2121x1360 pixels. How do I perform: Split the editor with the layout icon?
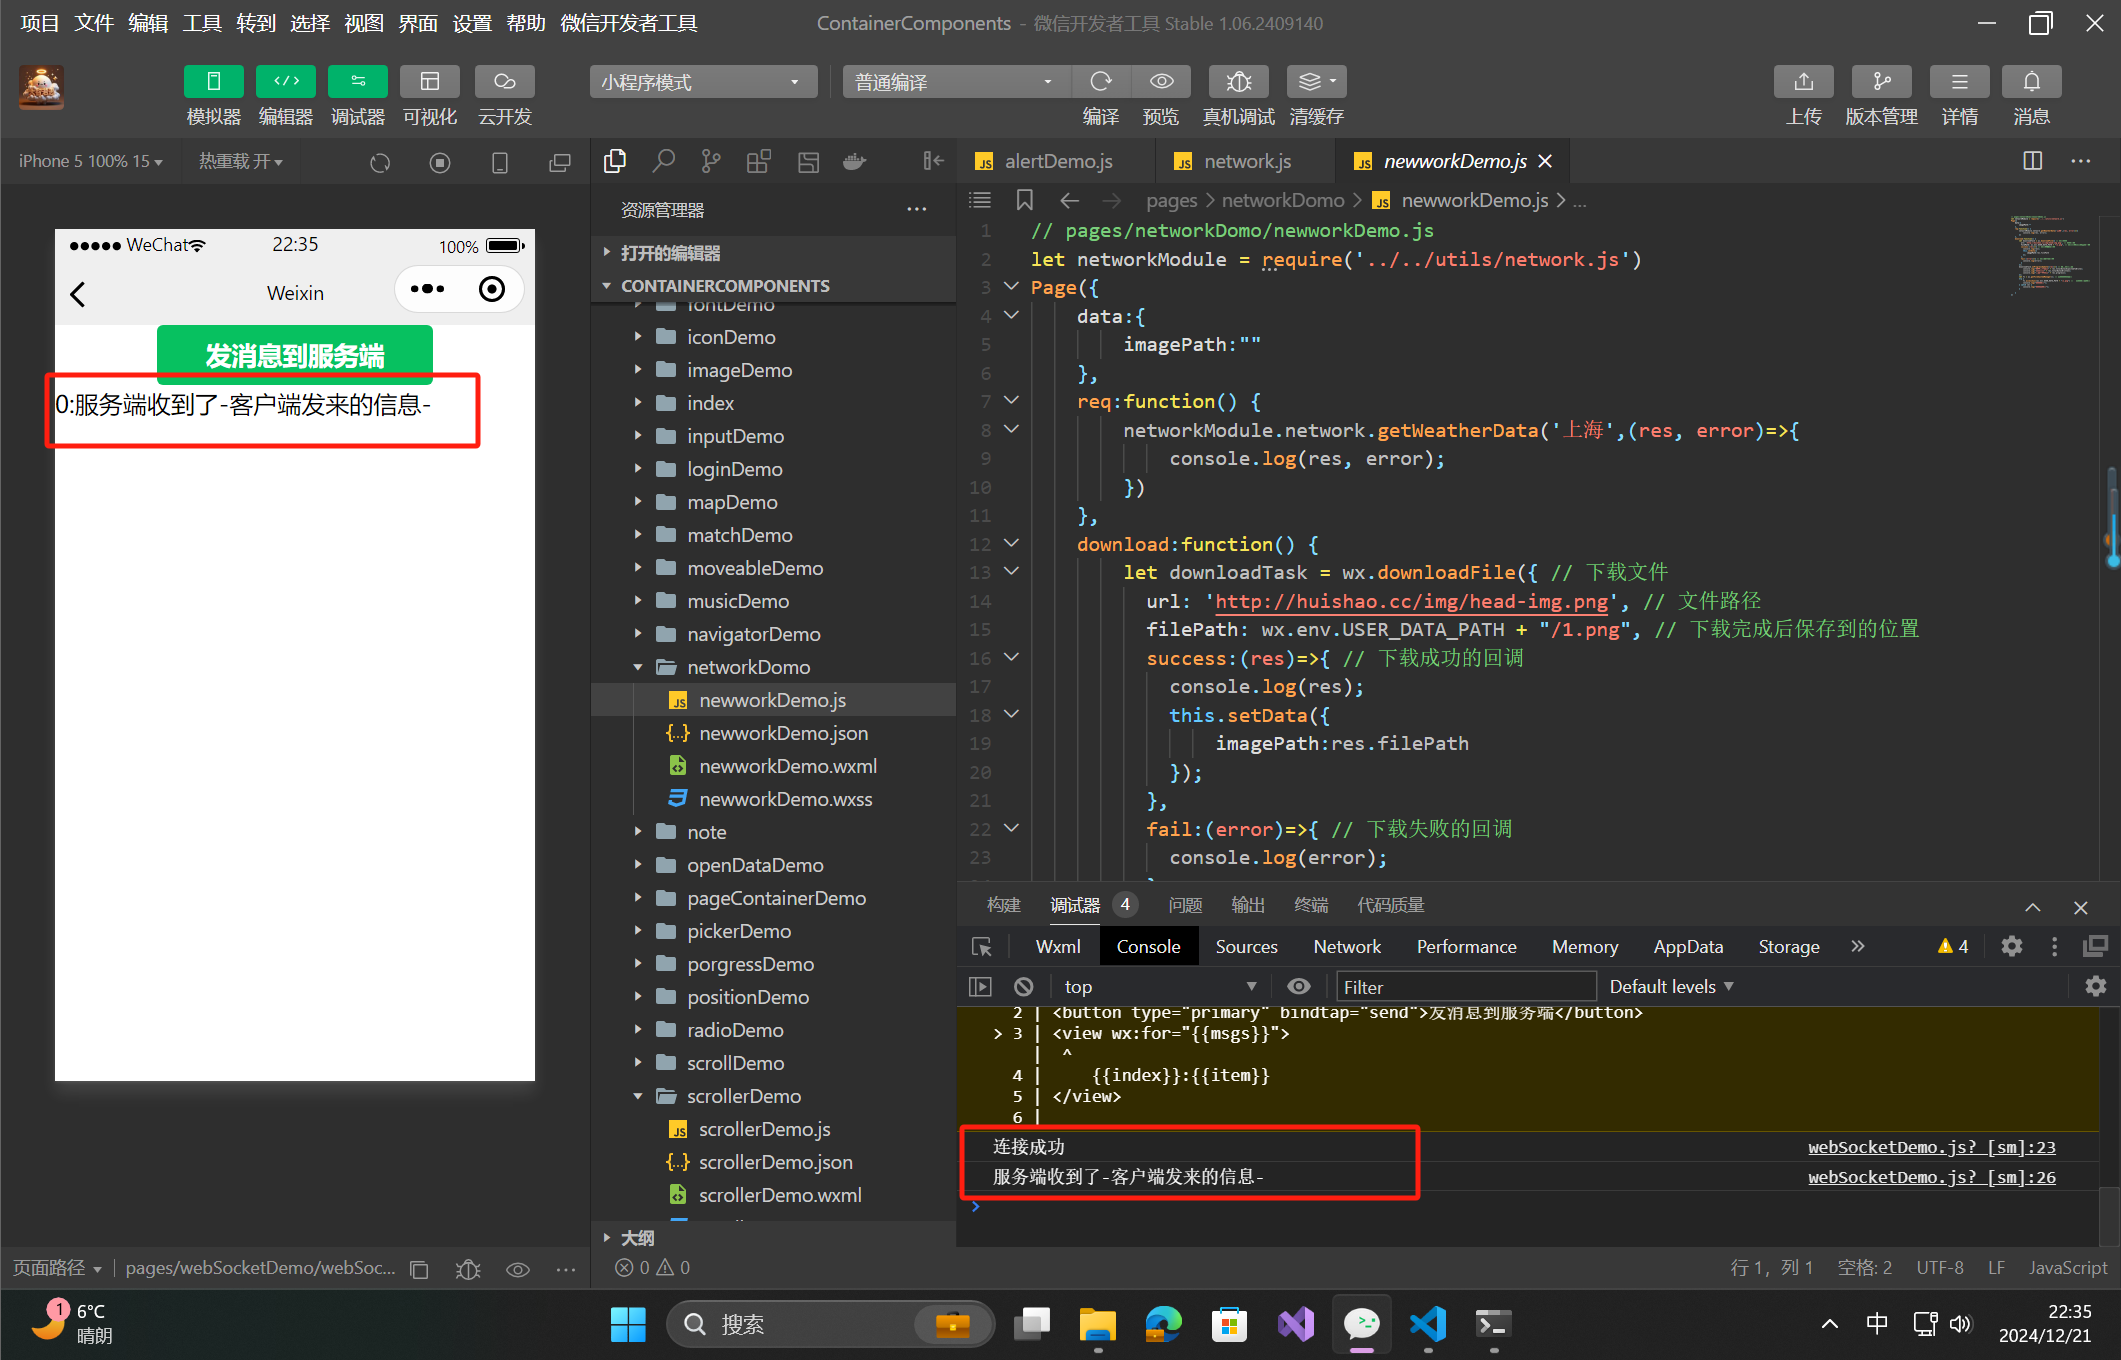click(x=2032, y=161)
